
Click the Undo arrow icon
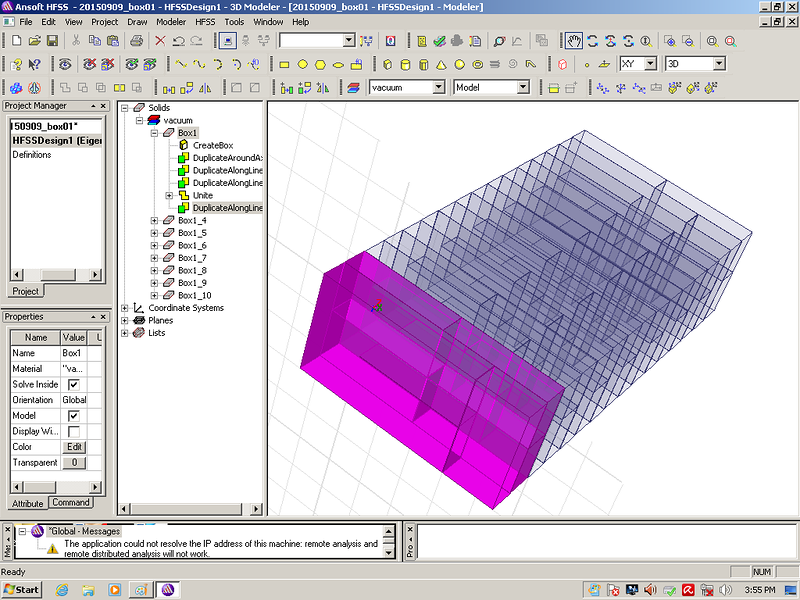point(178,41)
